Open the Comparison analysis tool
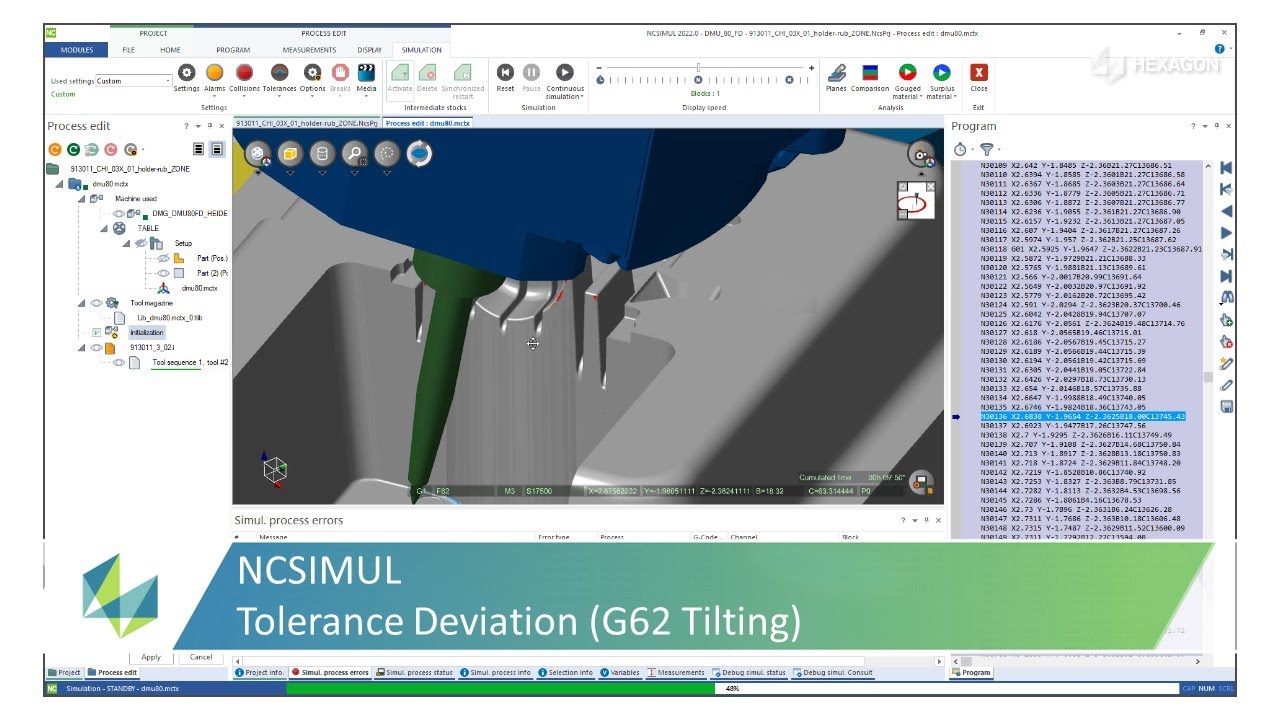 click(870, 72)
